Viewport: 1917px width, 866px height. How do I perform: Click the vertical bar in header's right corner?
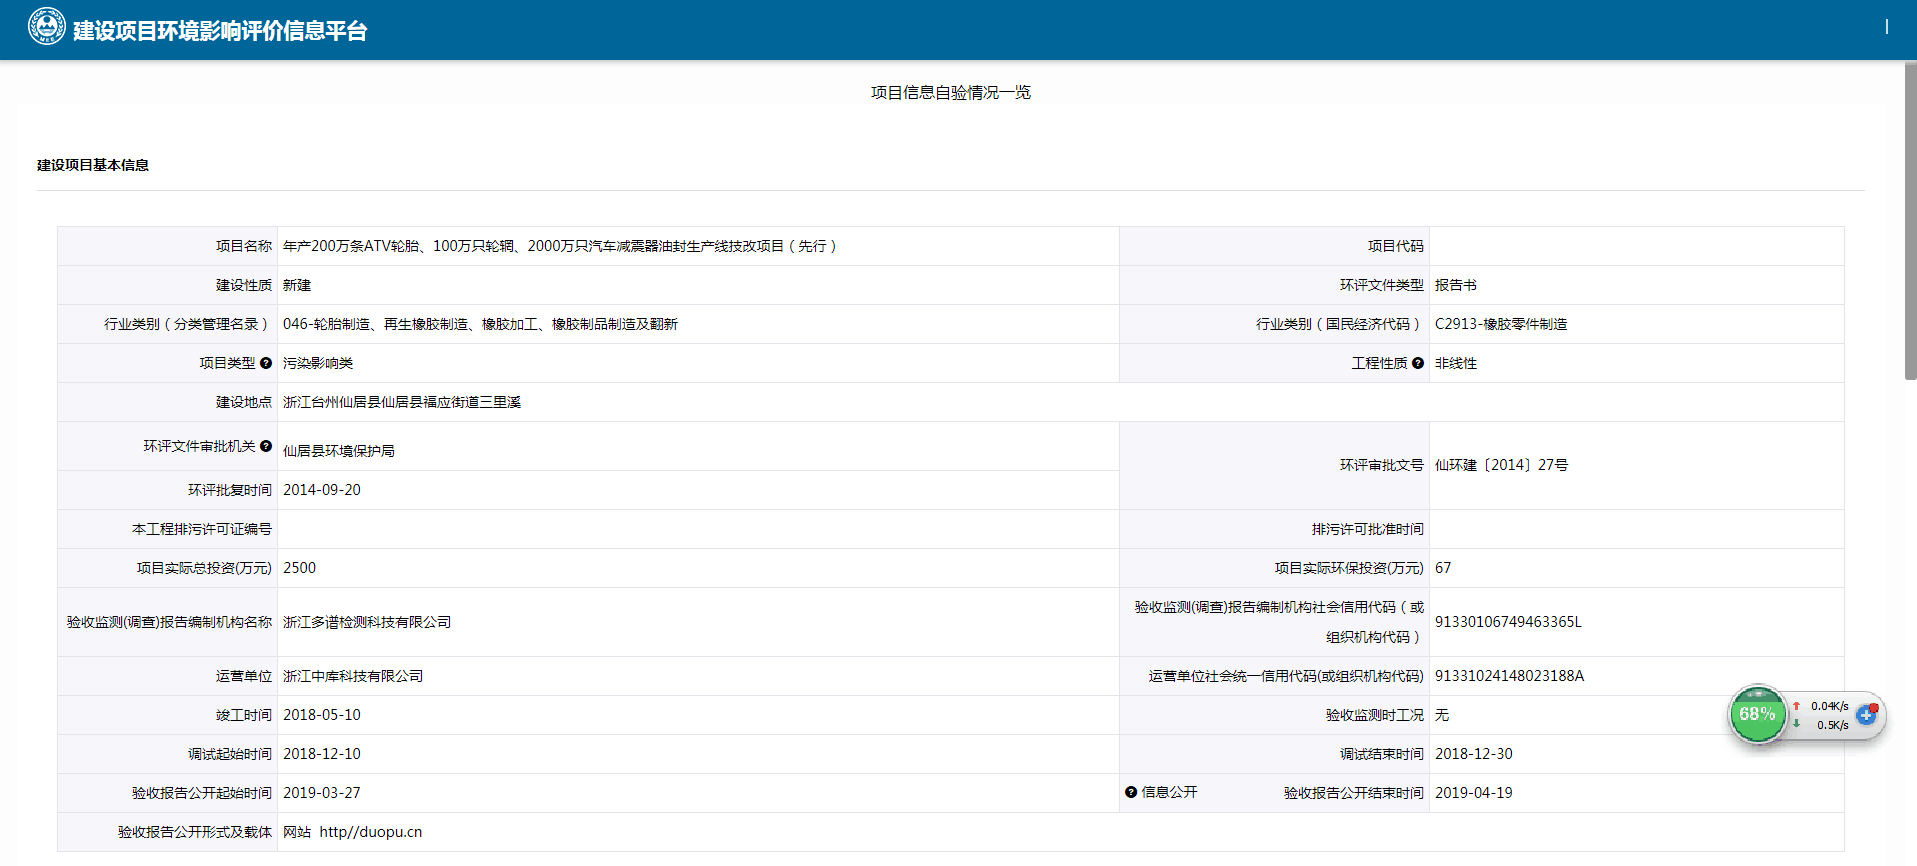click(1887, 27)
